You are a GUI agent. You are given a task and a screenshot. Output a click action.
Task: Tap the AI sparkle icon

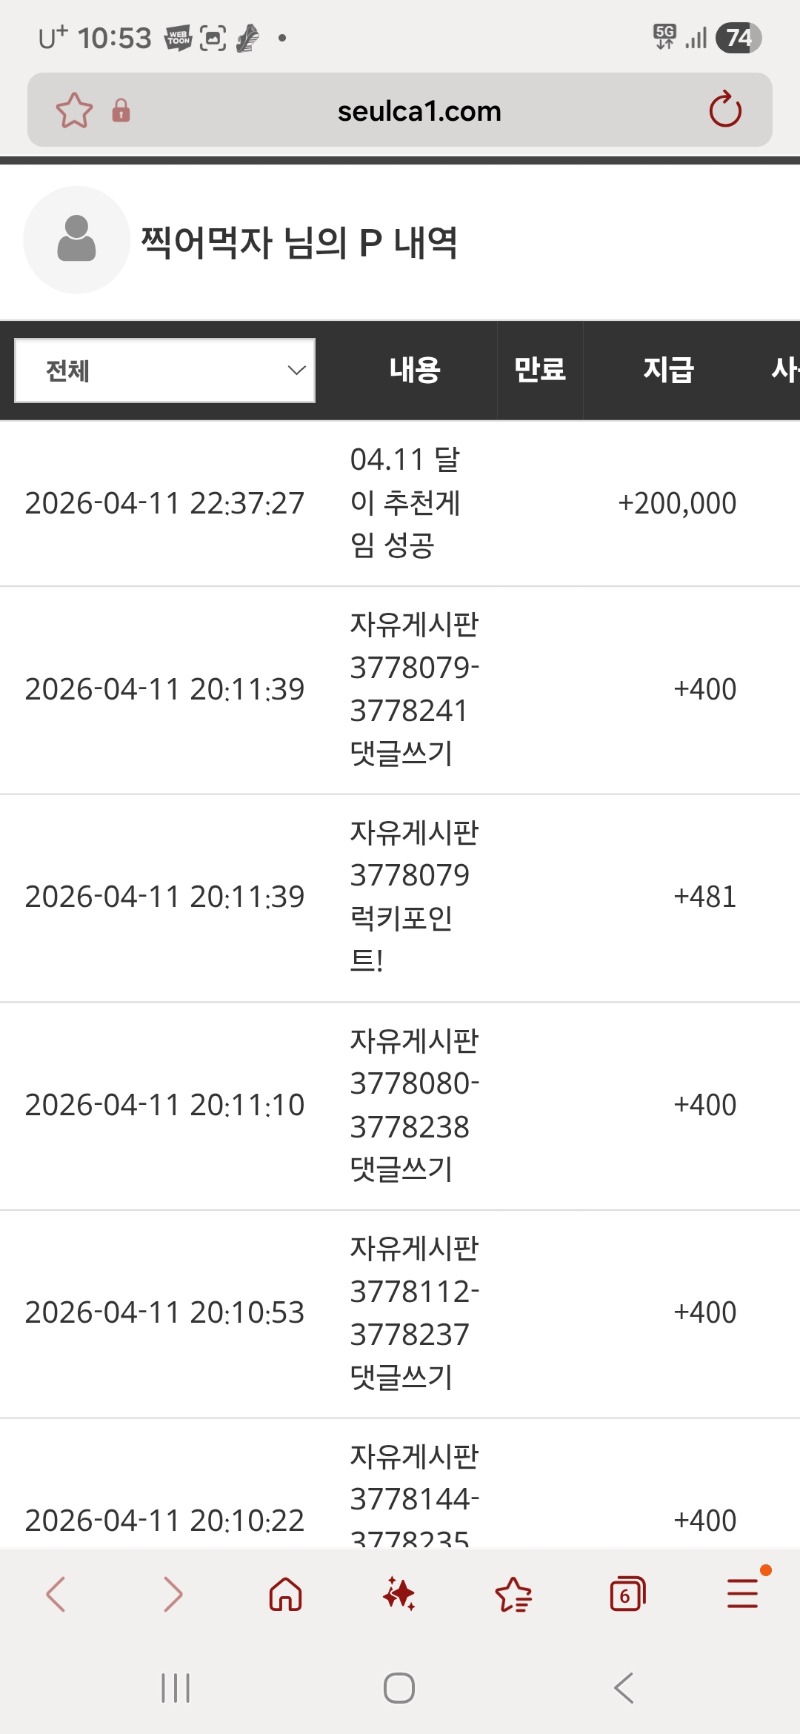(399, 1594)
